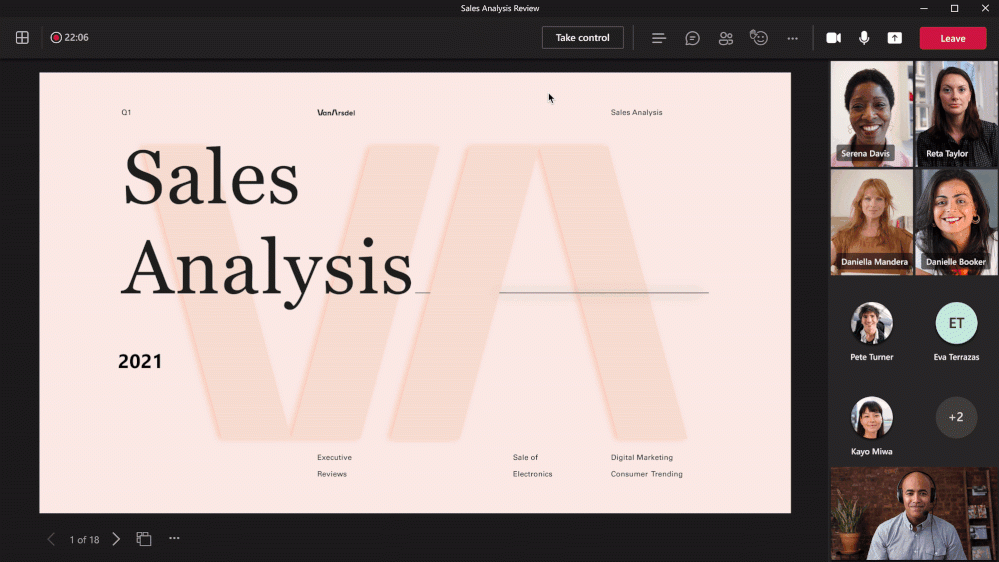
Task: Select Daniella Mandera video tile
Action: (872, 222)
